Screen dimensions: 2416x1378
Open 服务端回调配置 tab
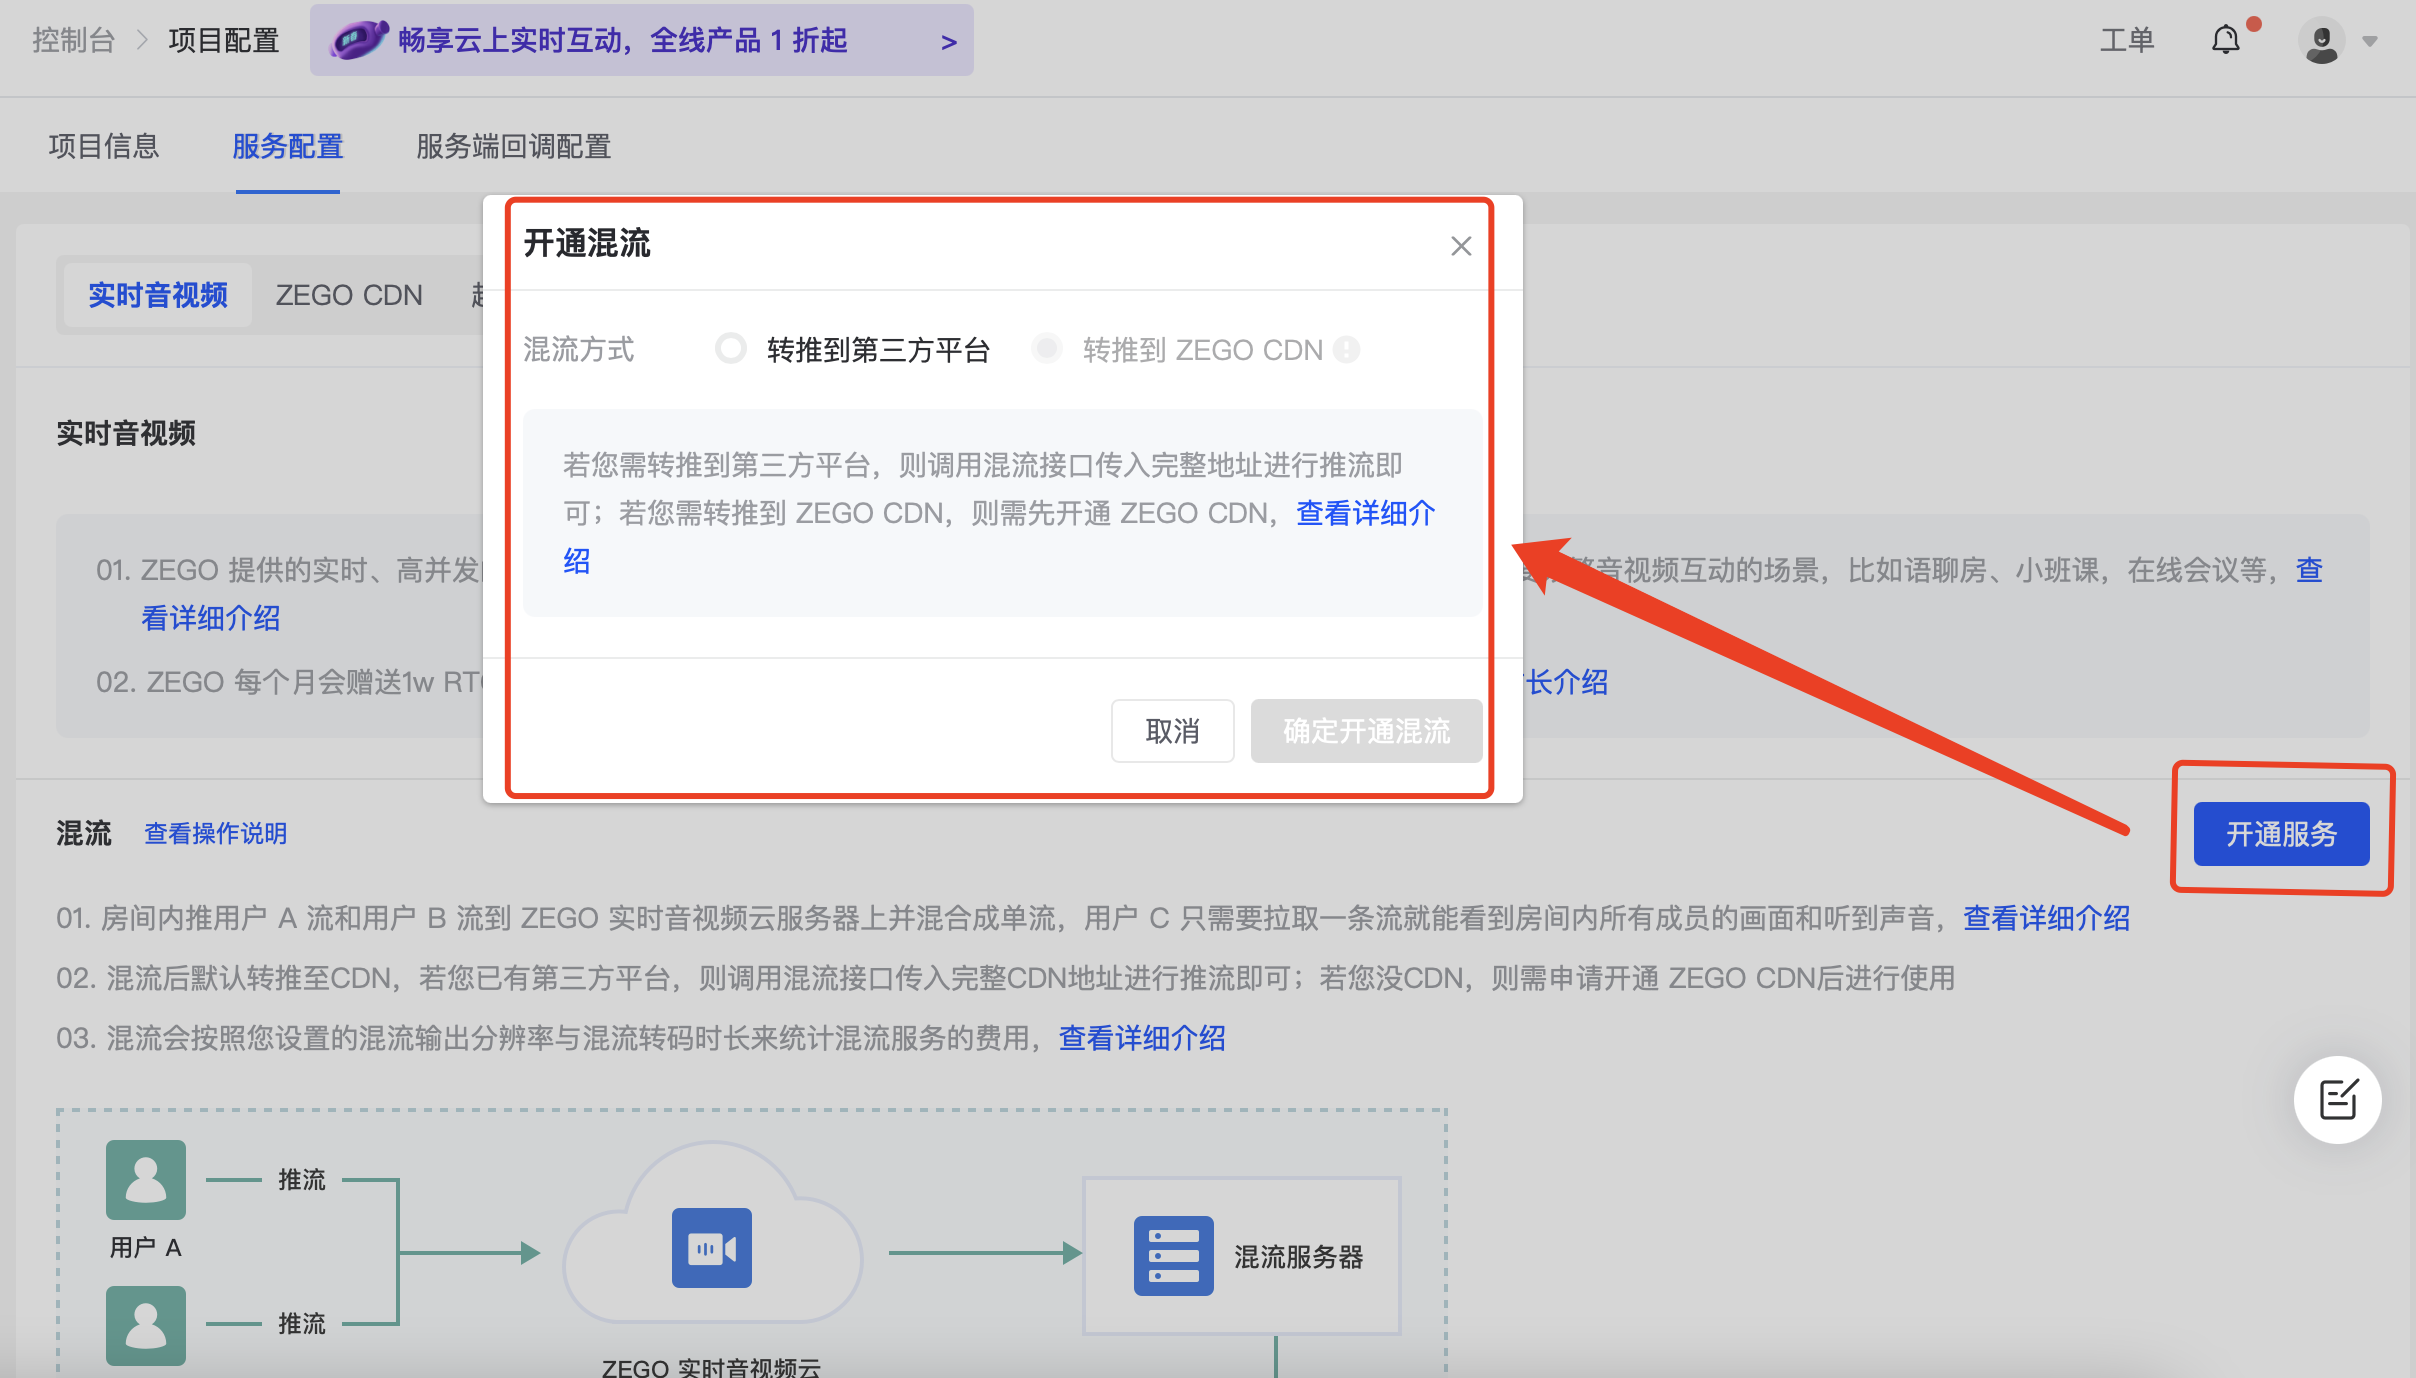coord(513,147)
